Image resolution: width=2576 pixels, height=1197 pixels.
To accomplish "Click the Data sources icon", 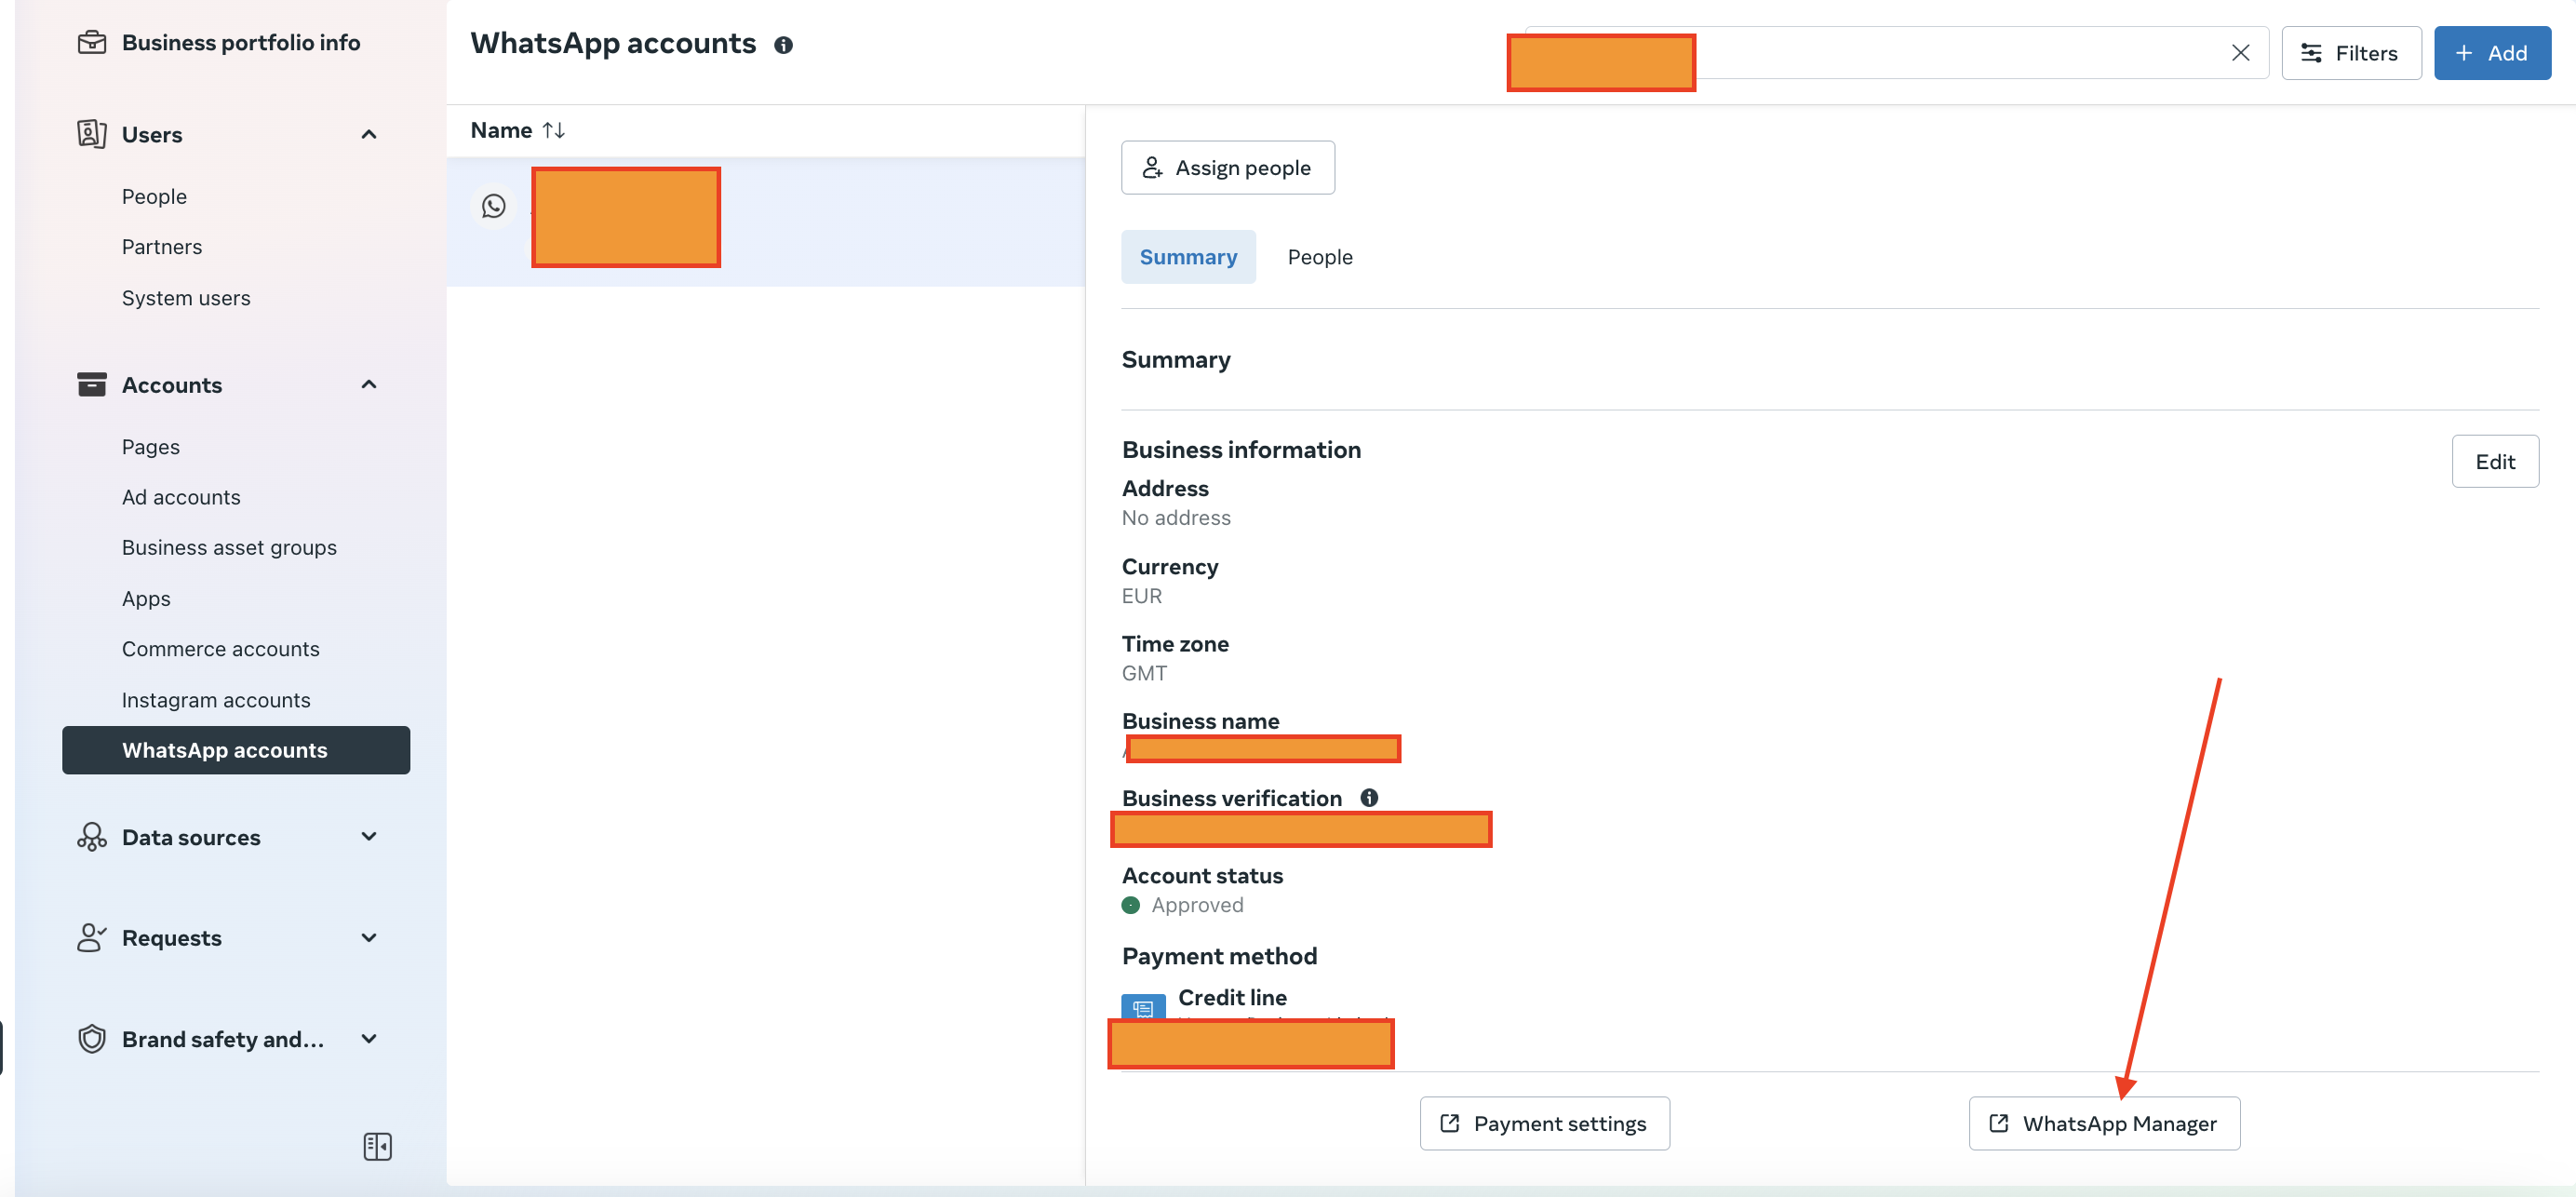I will click(92, 837).
